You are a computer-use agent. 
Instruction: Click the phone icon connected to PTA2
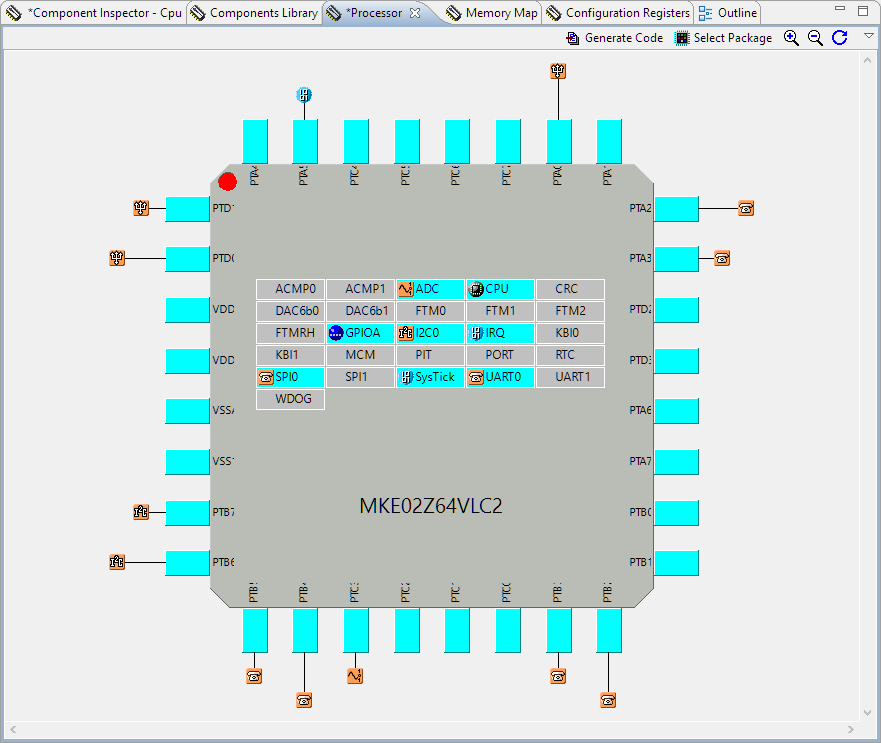(x=746, y=208)
